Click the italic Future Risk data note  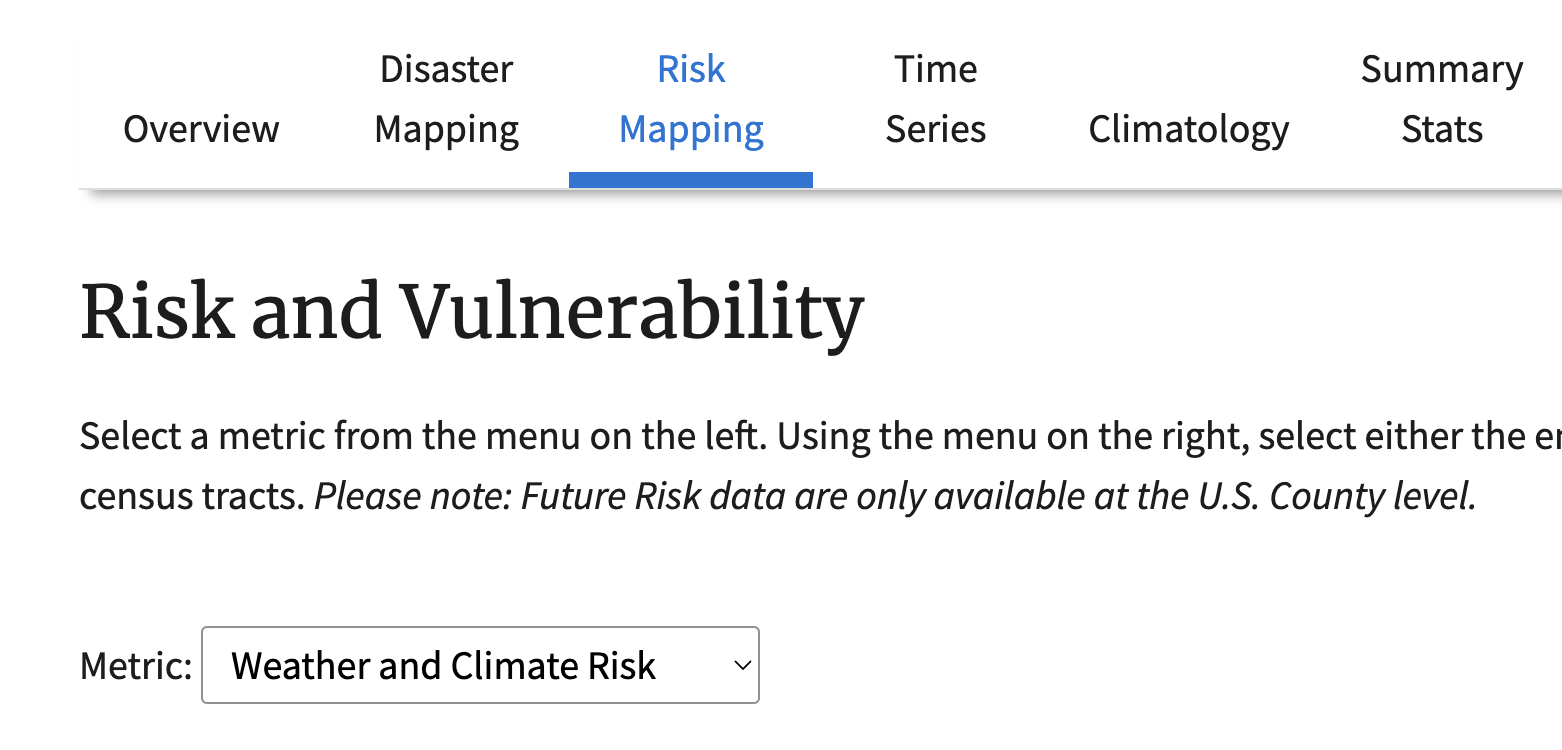point(895,496)
